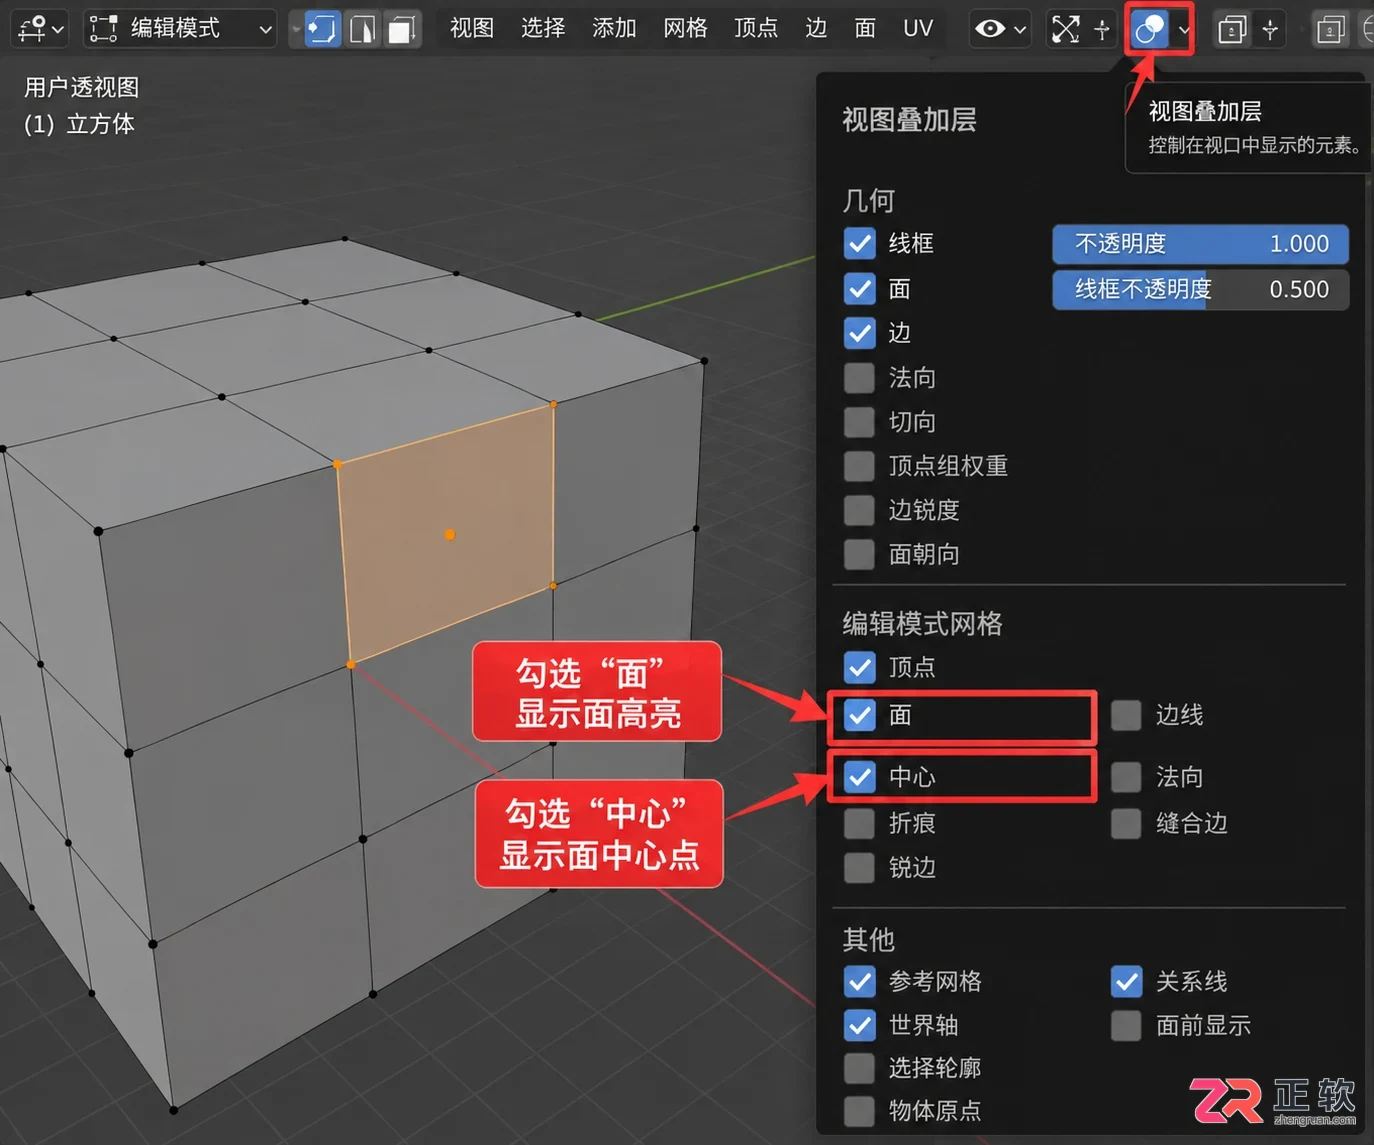
Task: Enable the 缝合边 checkbox
Action: point(1126,823)
